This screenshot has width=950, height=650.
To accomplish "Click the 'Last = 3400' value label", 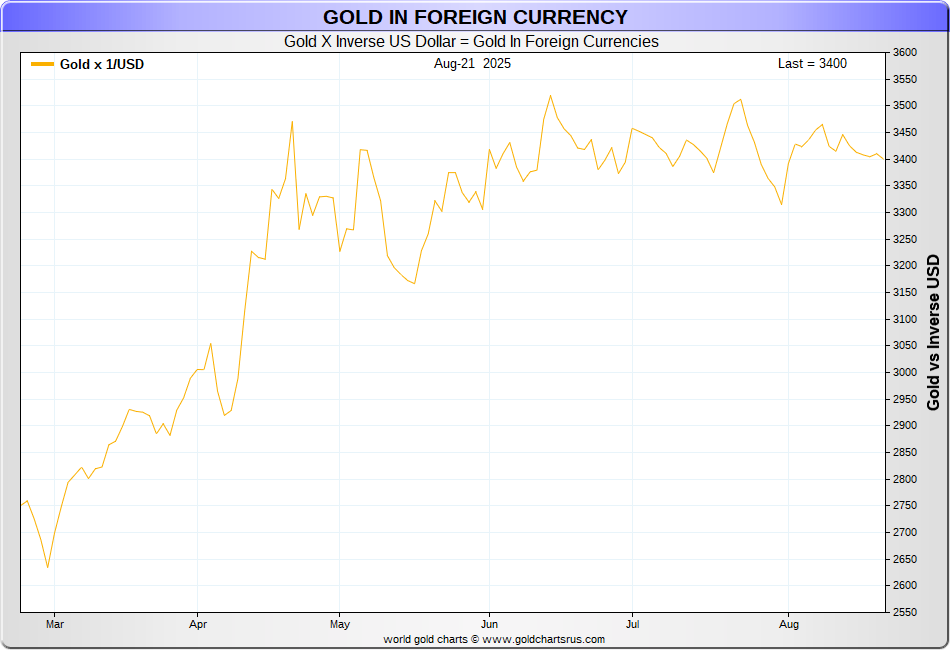I will click(x=812, y=64).
